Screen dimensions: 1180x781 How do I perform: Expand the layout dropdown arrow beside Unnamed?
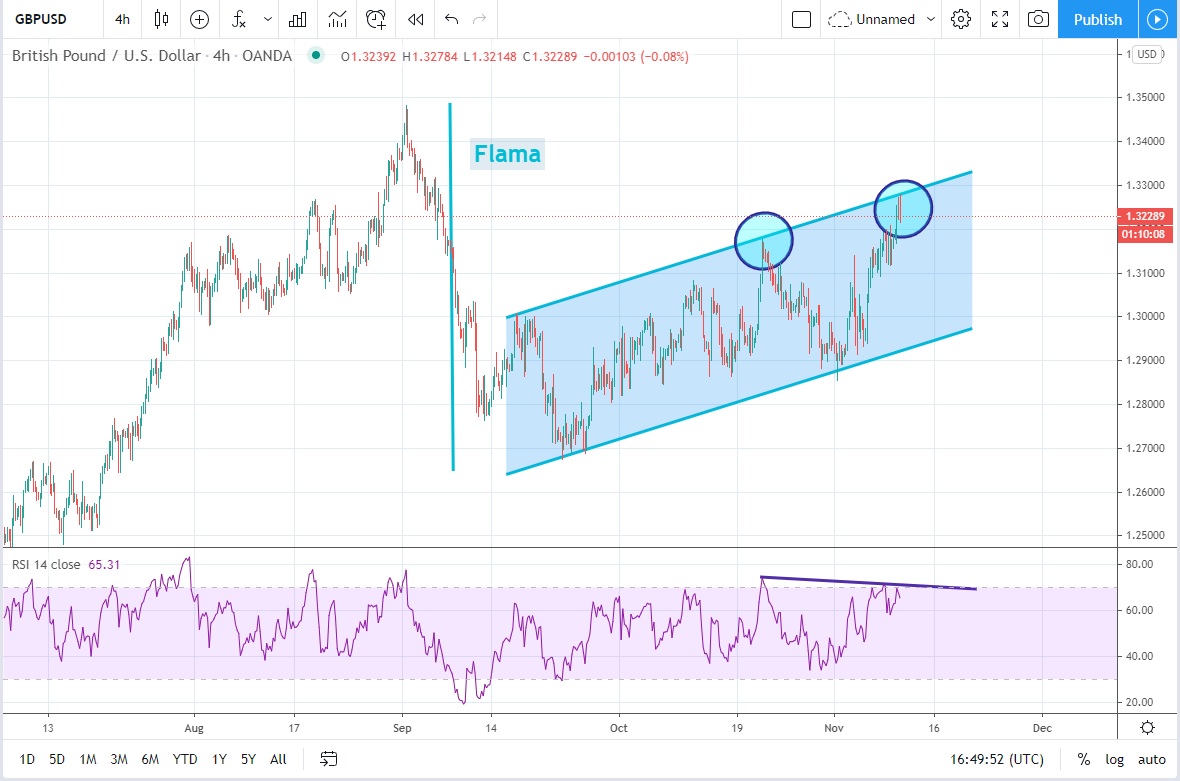(x=931, y=19)
